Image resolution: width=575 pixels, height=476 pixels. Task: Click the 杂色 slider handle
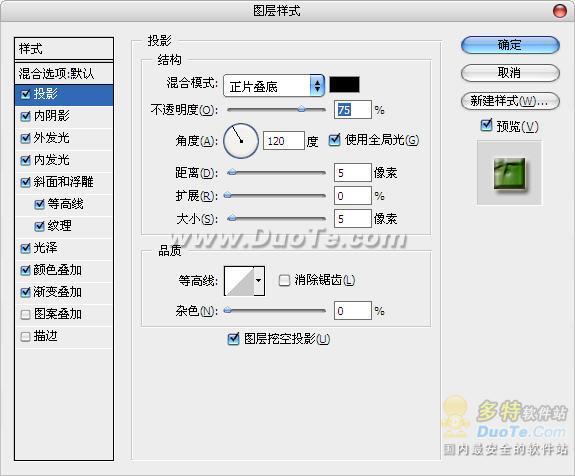pyautogui.click(x=227, y=310)
